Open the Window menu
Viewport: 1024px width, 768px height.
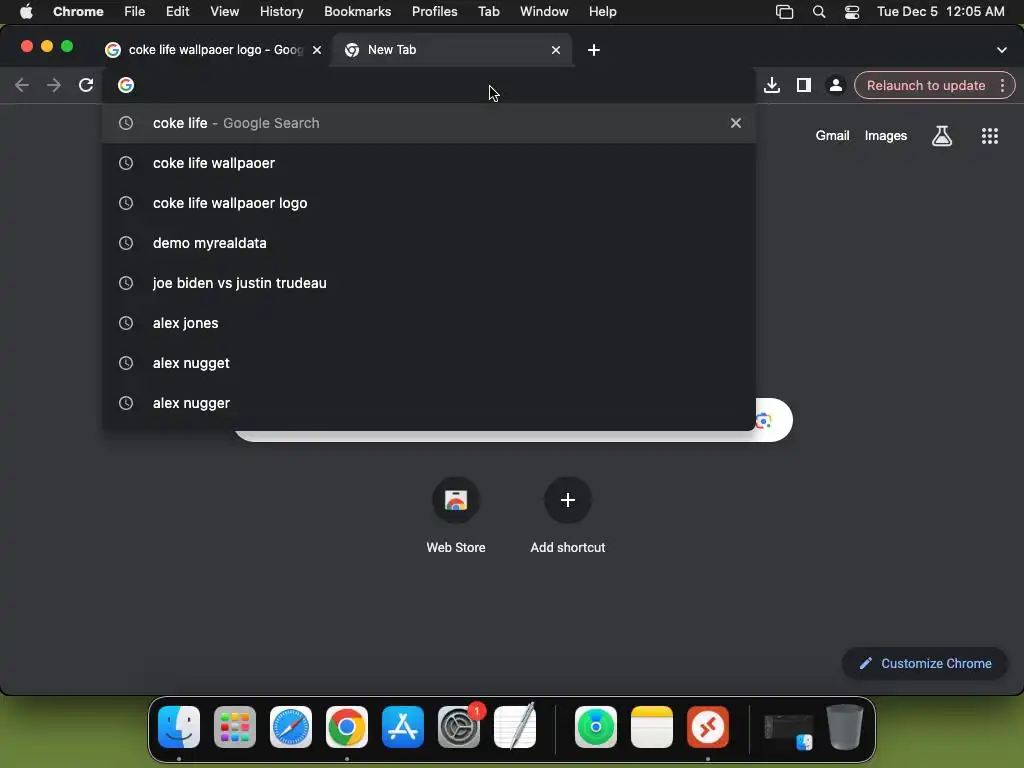(544, 12)
